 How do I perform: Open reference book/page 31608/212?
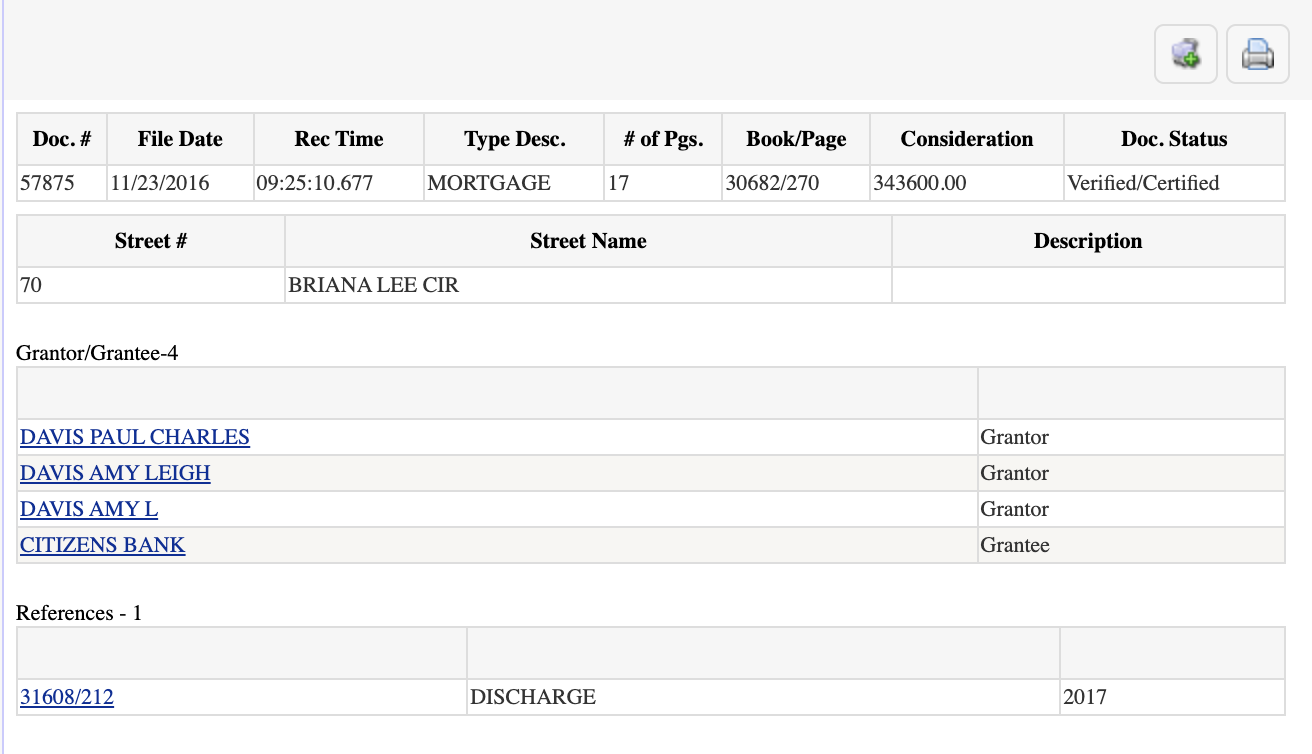tap(67, 697)
